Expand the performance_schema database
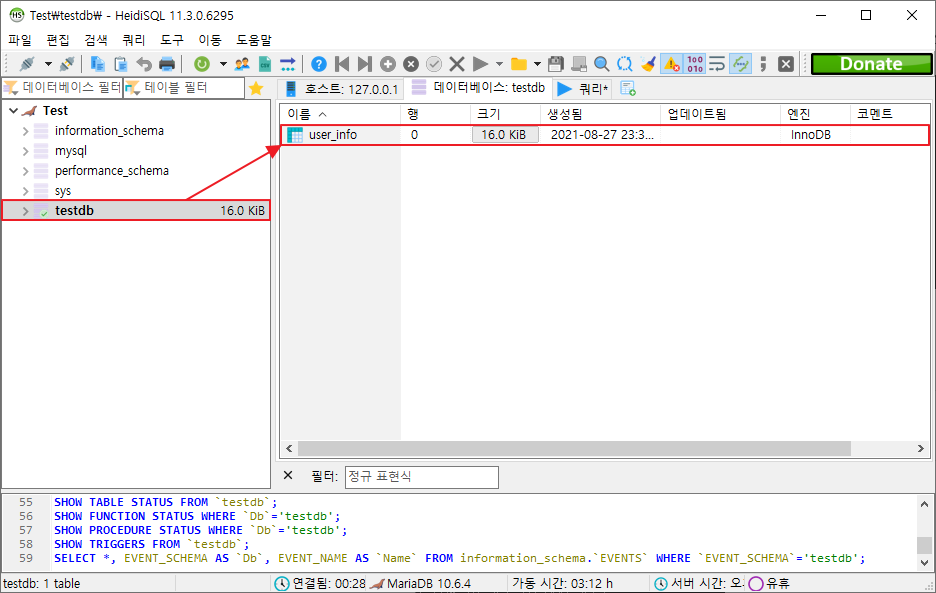Image resolution: width=936 pixels, height=593 pixels. tap(25, 171)
